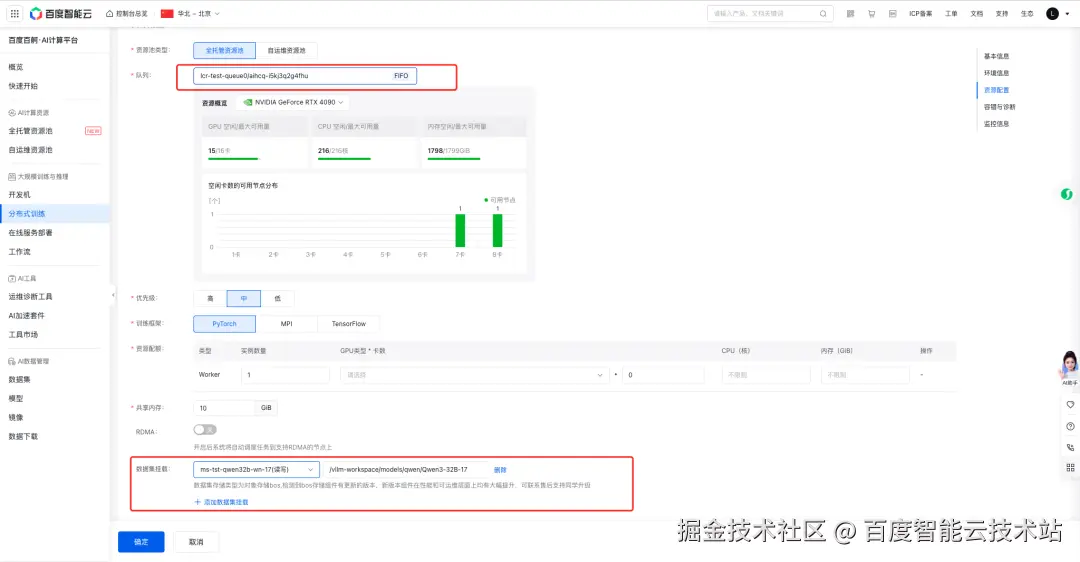Open the billing icon in header
The width and height of the screenshot is (1080, 562).
892,13
